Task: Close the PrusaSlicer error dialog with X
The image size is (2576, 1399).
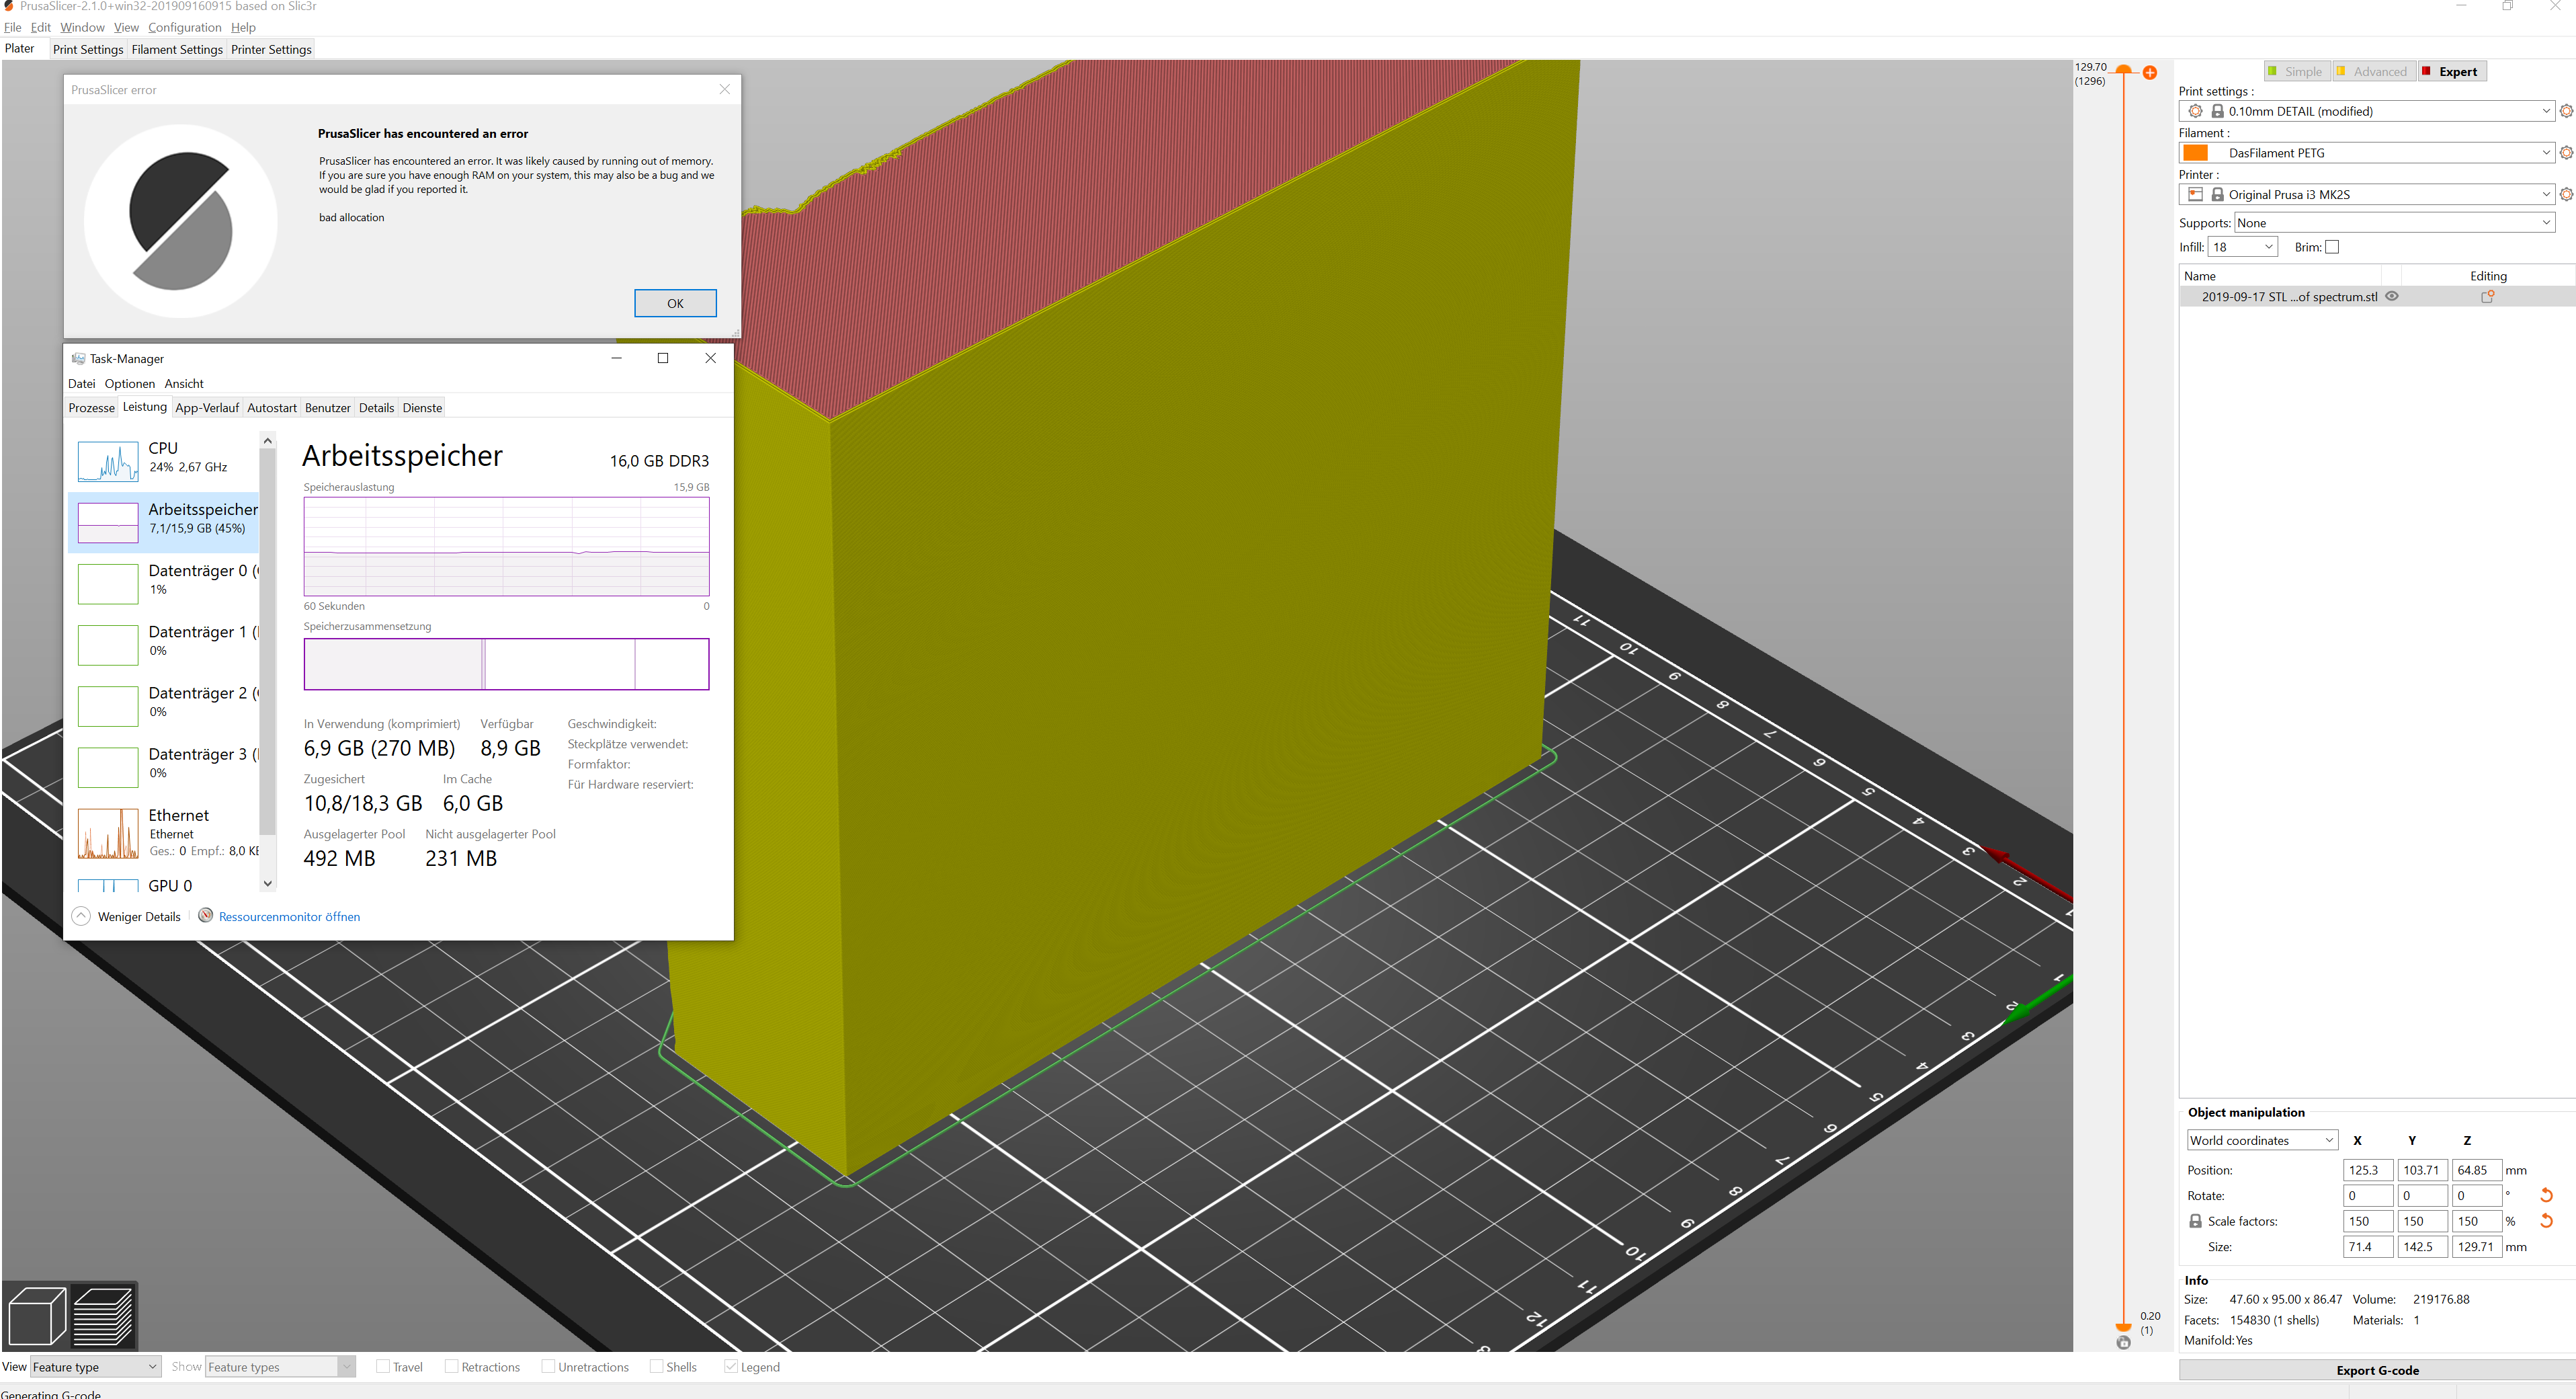Action: 724,89
